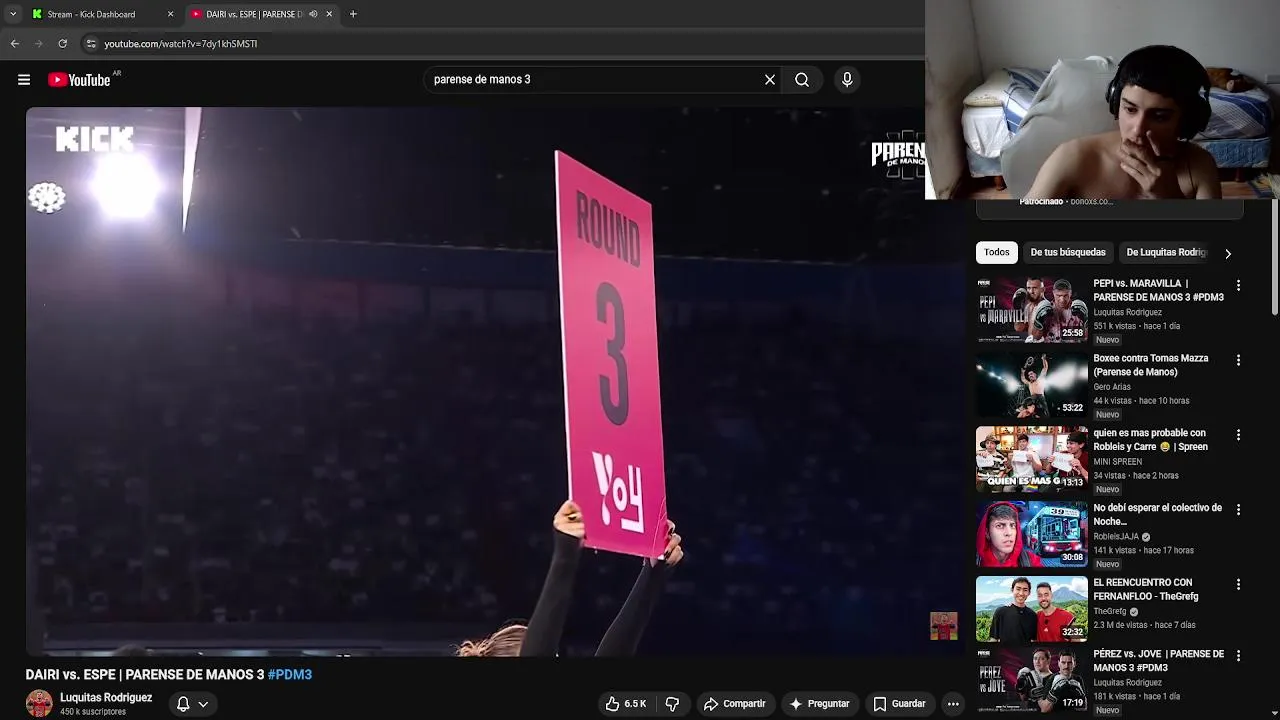Like the video with thumbs up
The image size is (1280, 720).
626,704
